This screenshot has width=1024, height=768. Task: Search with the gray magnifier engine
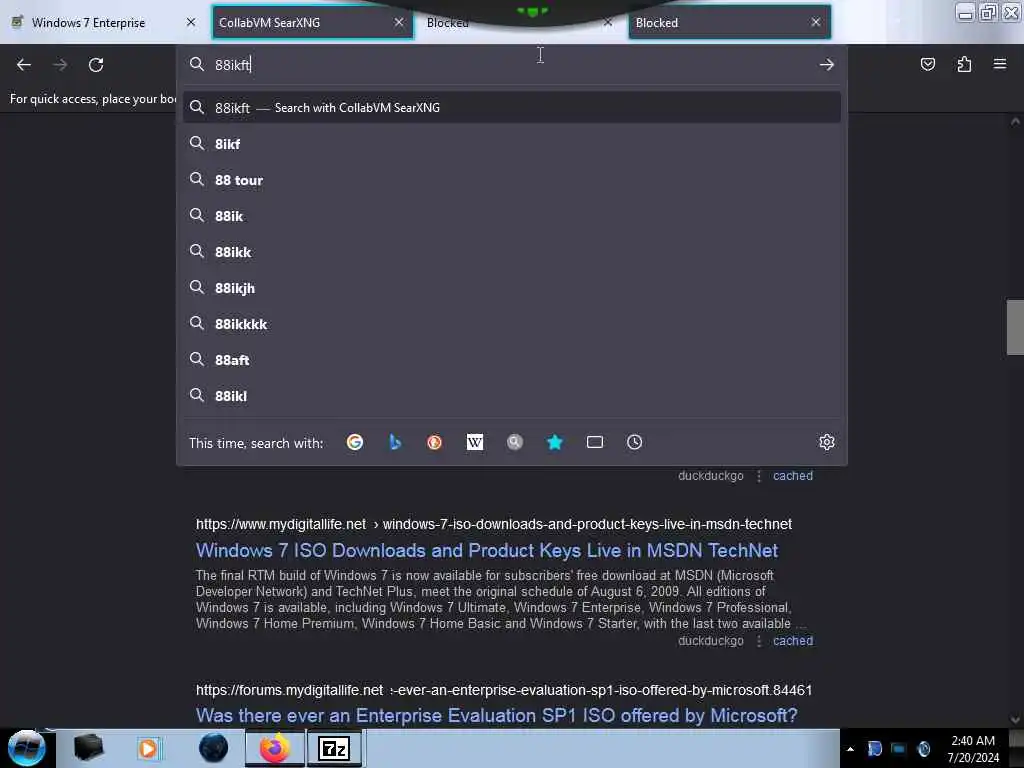[x=515, y=443]
